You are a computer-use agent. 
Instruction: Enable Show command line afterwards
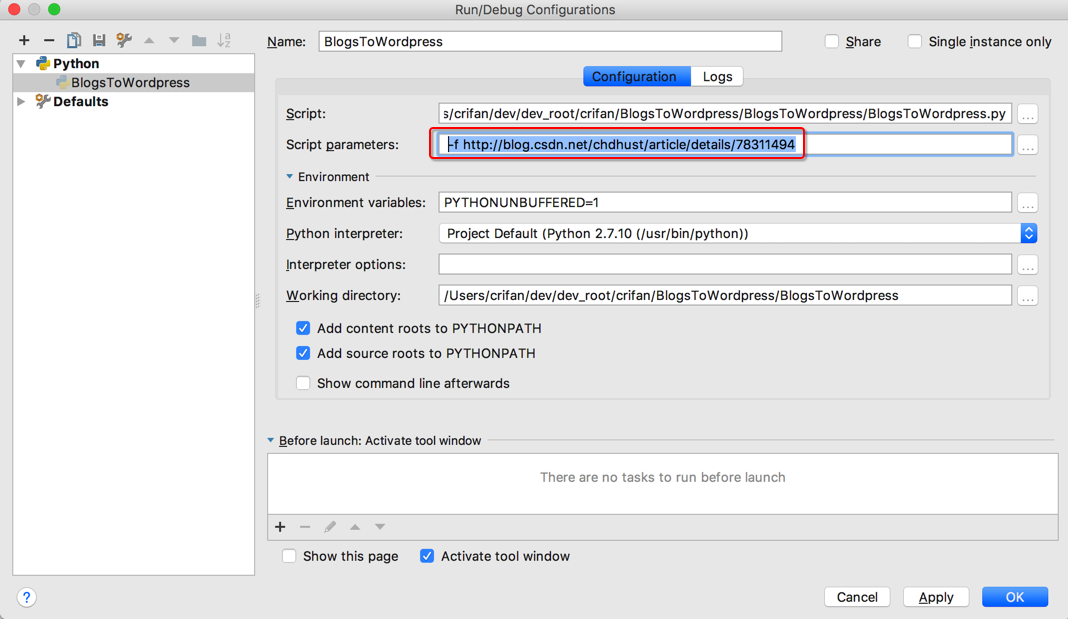303,383
